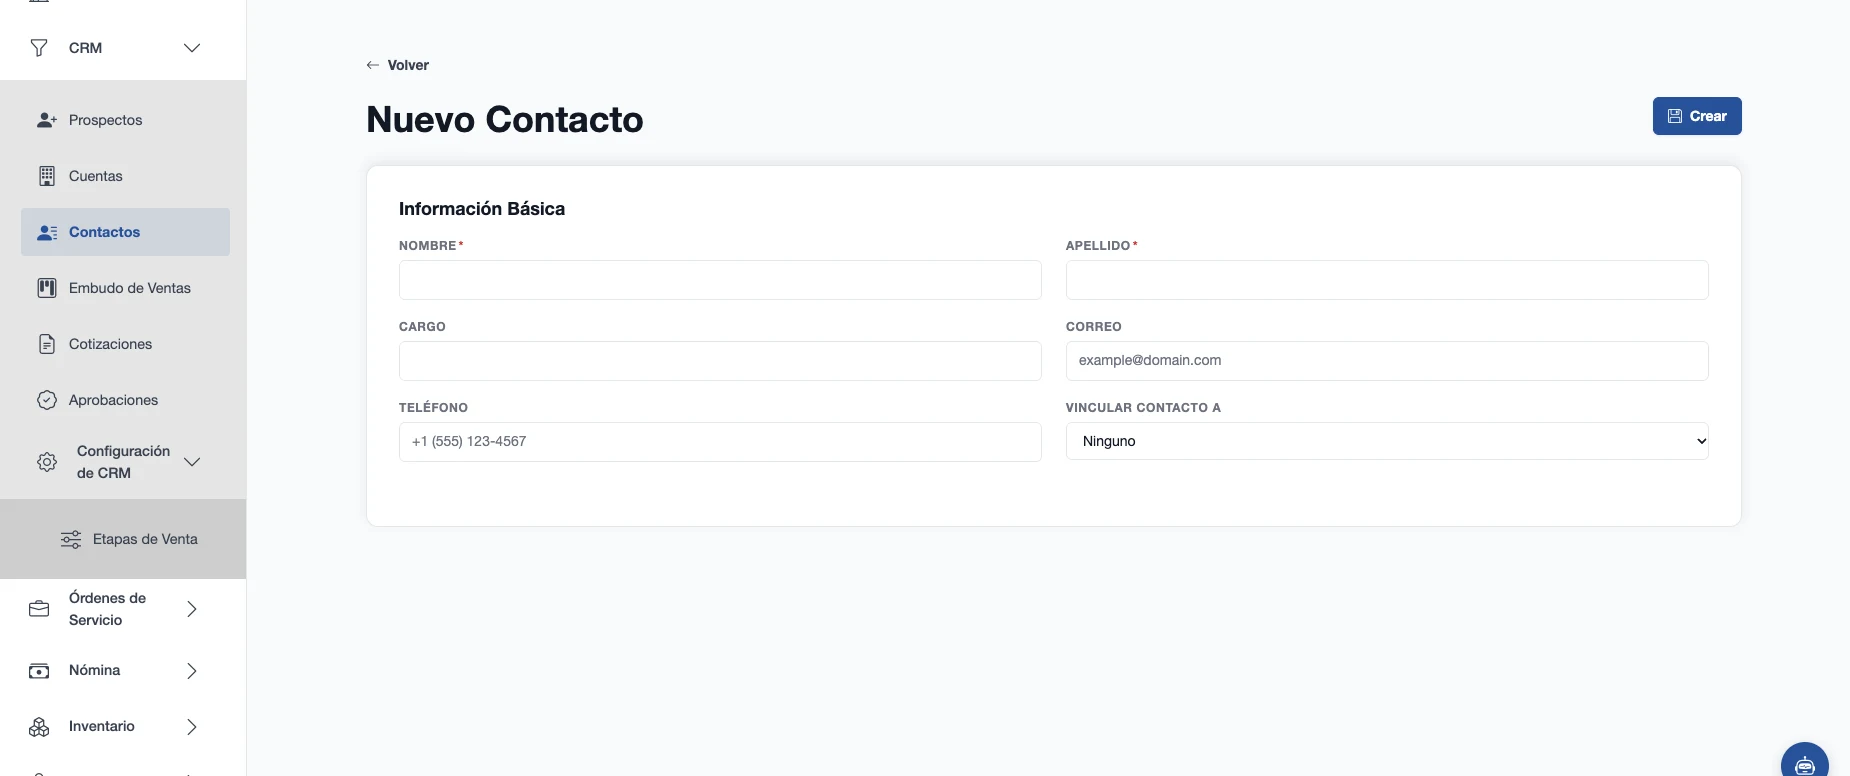The height and width of the screenshot is (776, 1850).
Task: Go to Prospectos in the sidebar
Action: point(125,120)
